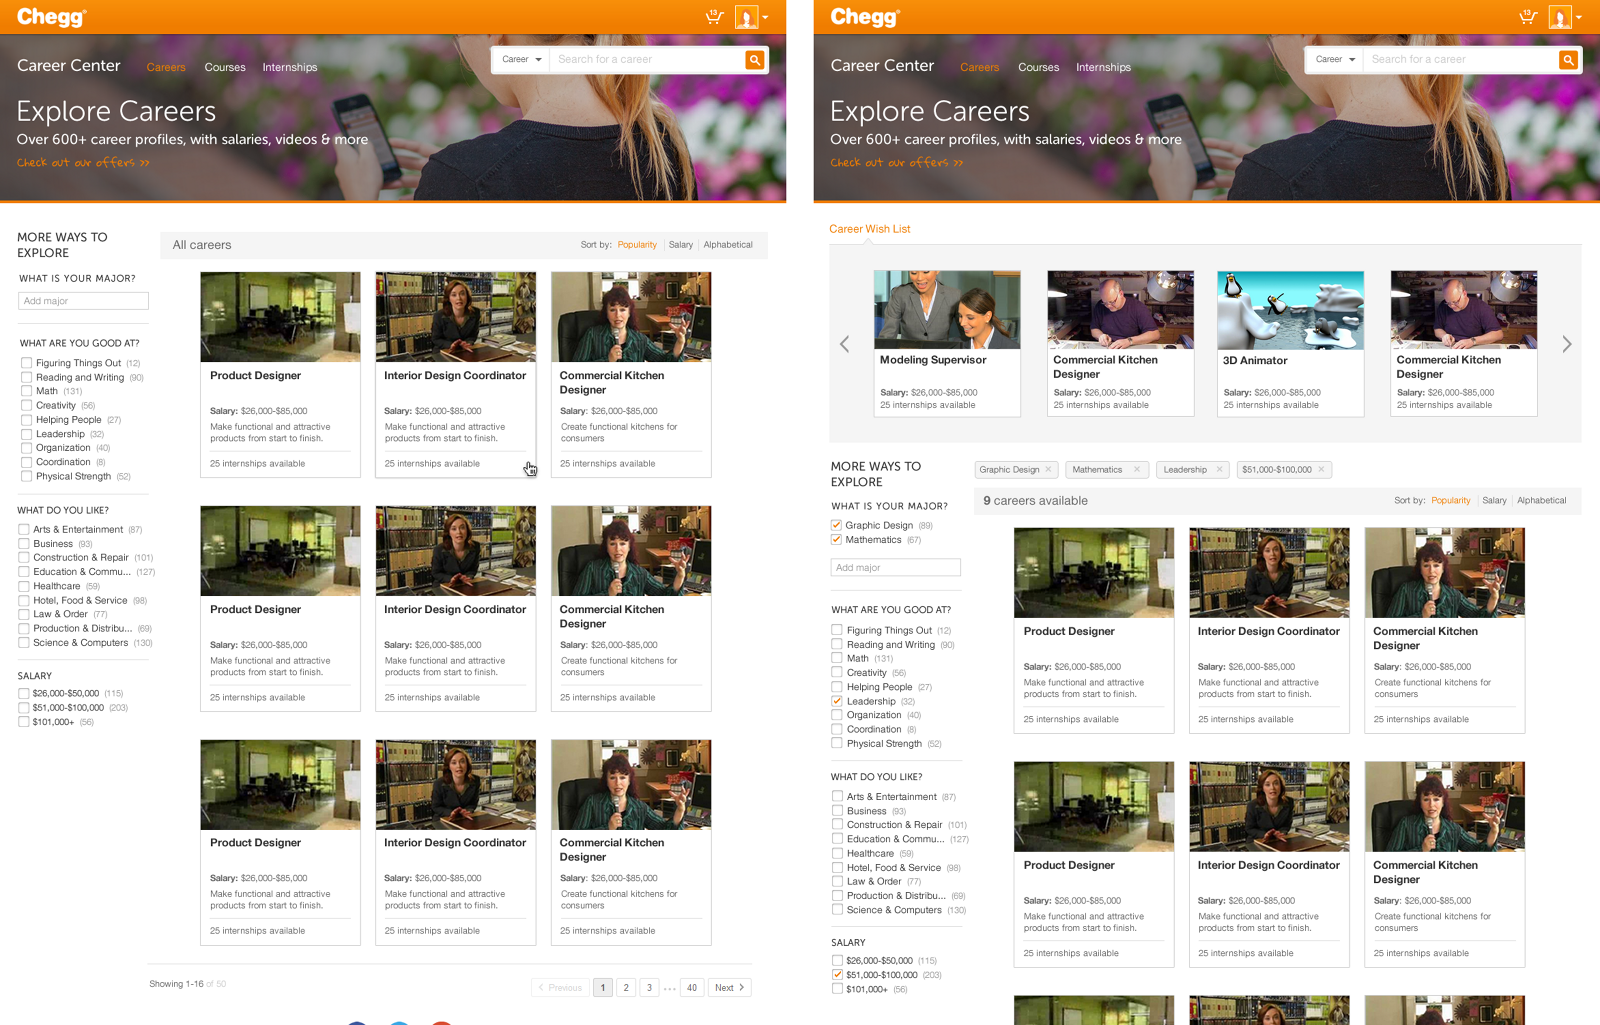Screen dimensions: 1600x1025
Task: Open 3D Animator card in Wish List
Action: [1290, 343]
